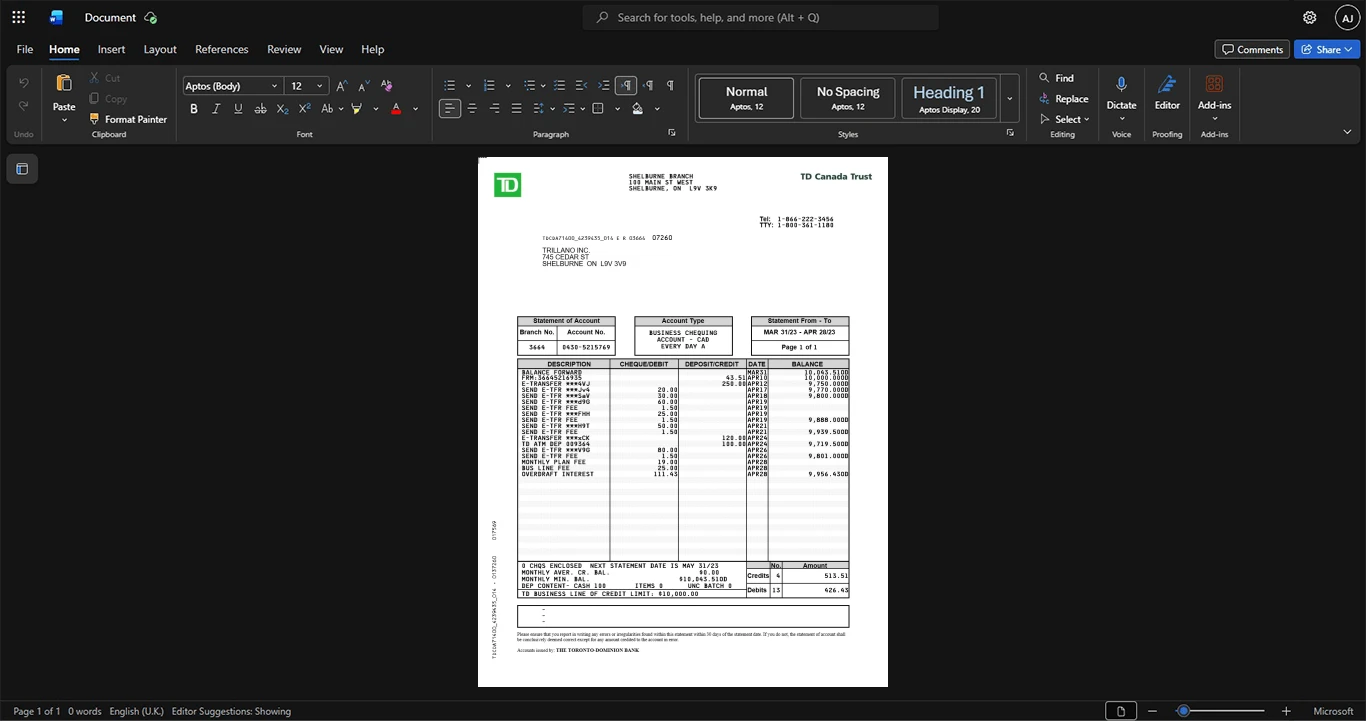Switch to the Layout tab

(160, 49)
